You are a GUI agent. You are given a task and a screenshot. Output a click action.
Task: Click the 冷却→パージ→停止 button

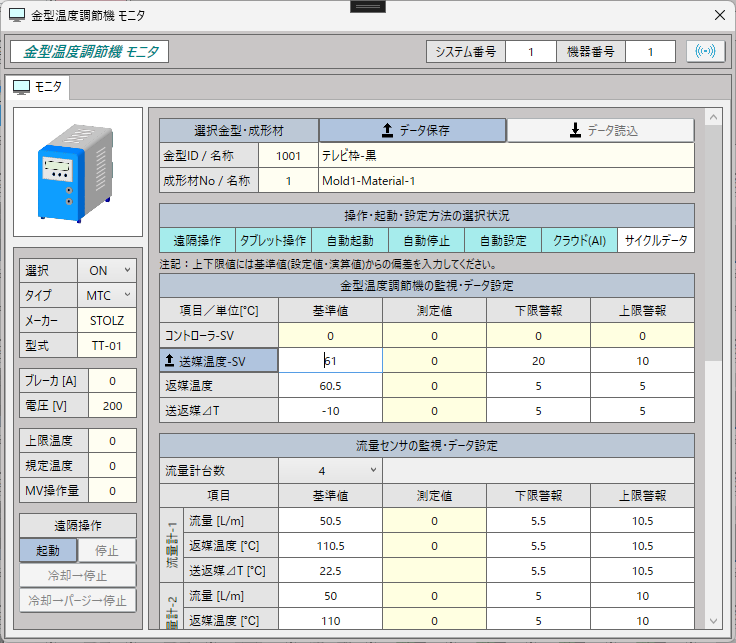tap(77, 600)
